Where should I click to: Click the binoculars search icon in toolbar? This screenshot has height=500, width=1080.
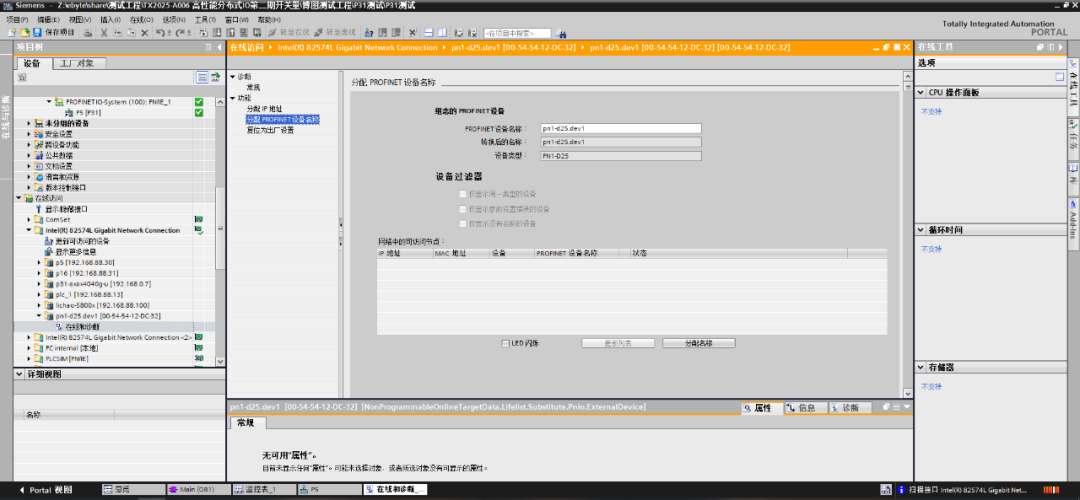(561, 33)
